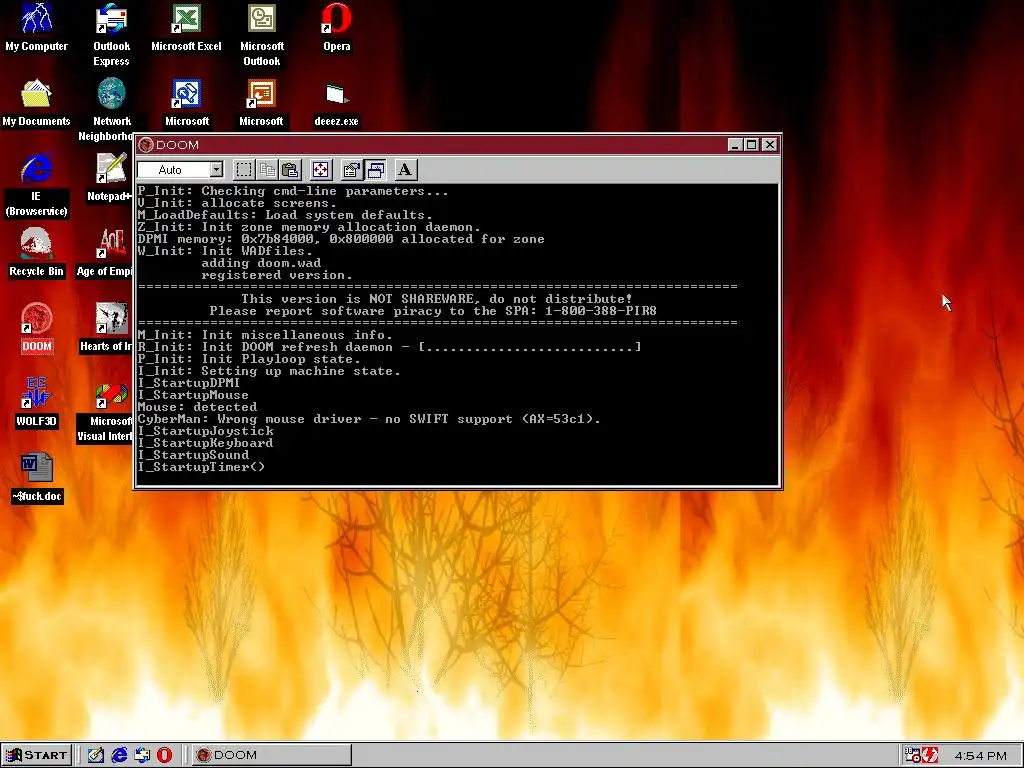Launch Internet Explorer from quick launch
Viewport: 1024px width, 768px height.
(119, 755)
